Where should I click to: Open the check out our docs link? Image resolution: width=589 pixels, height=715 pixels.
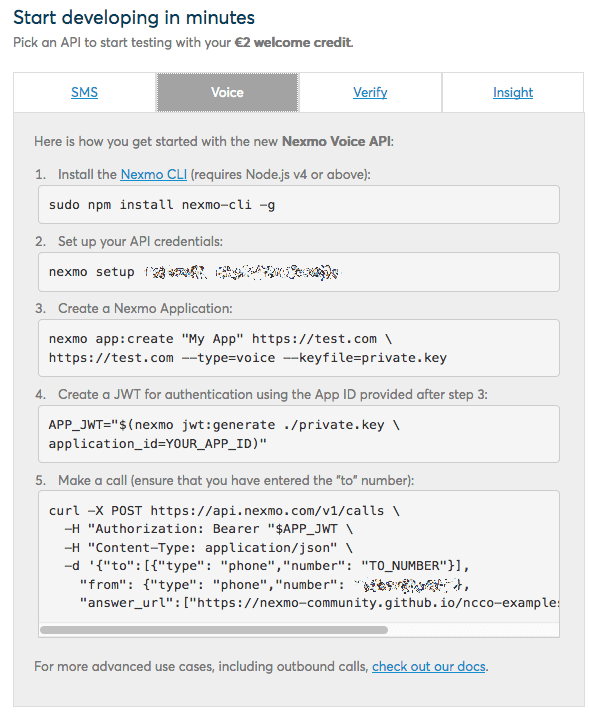[429, 666]
